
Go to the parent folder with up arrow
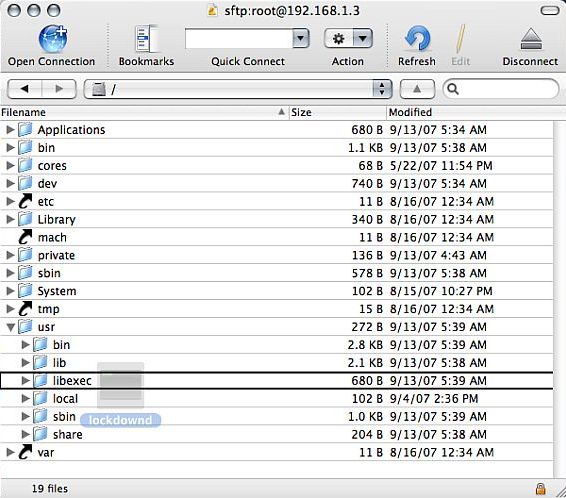pos(417,89)
